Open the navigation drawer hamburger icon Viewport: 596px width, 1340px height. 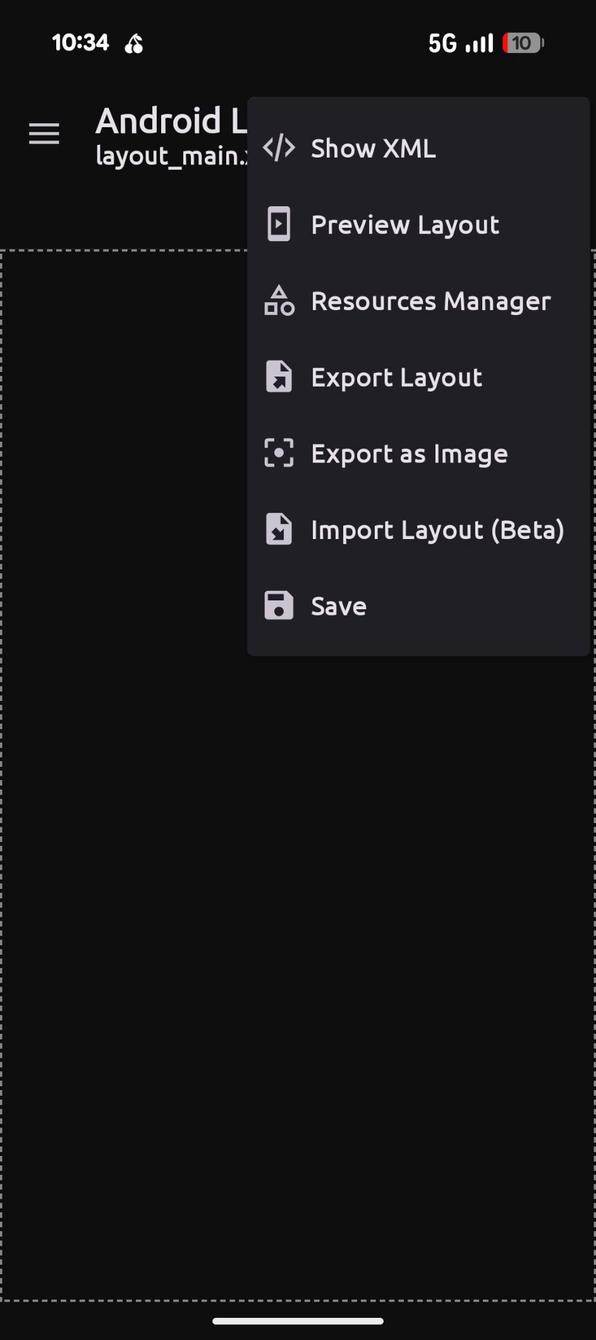tap(44, 133)
